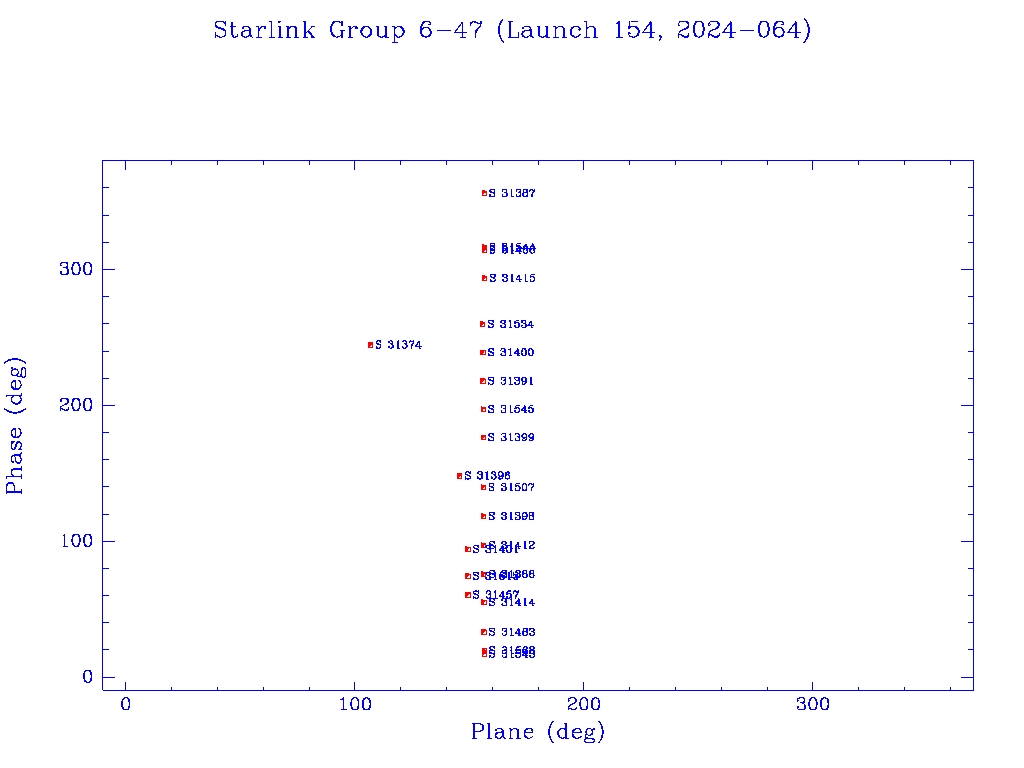Click the satellite label "S 31400"
Image resolution: width=1024 pixels, height=768 pixels.
511,353
